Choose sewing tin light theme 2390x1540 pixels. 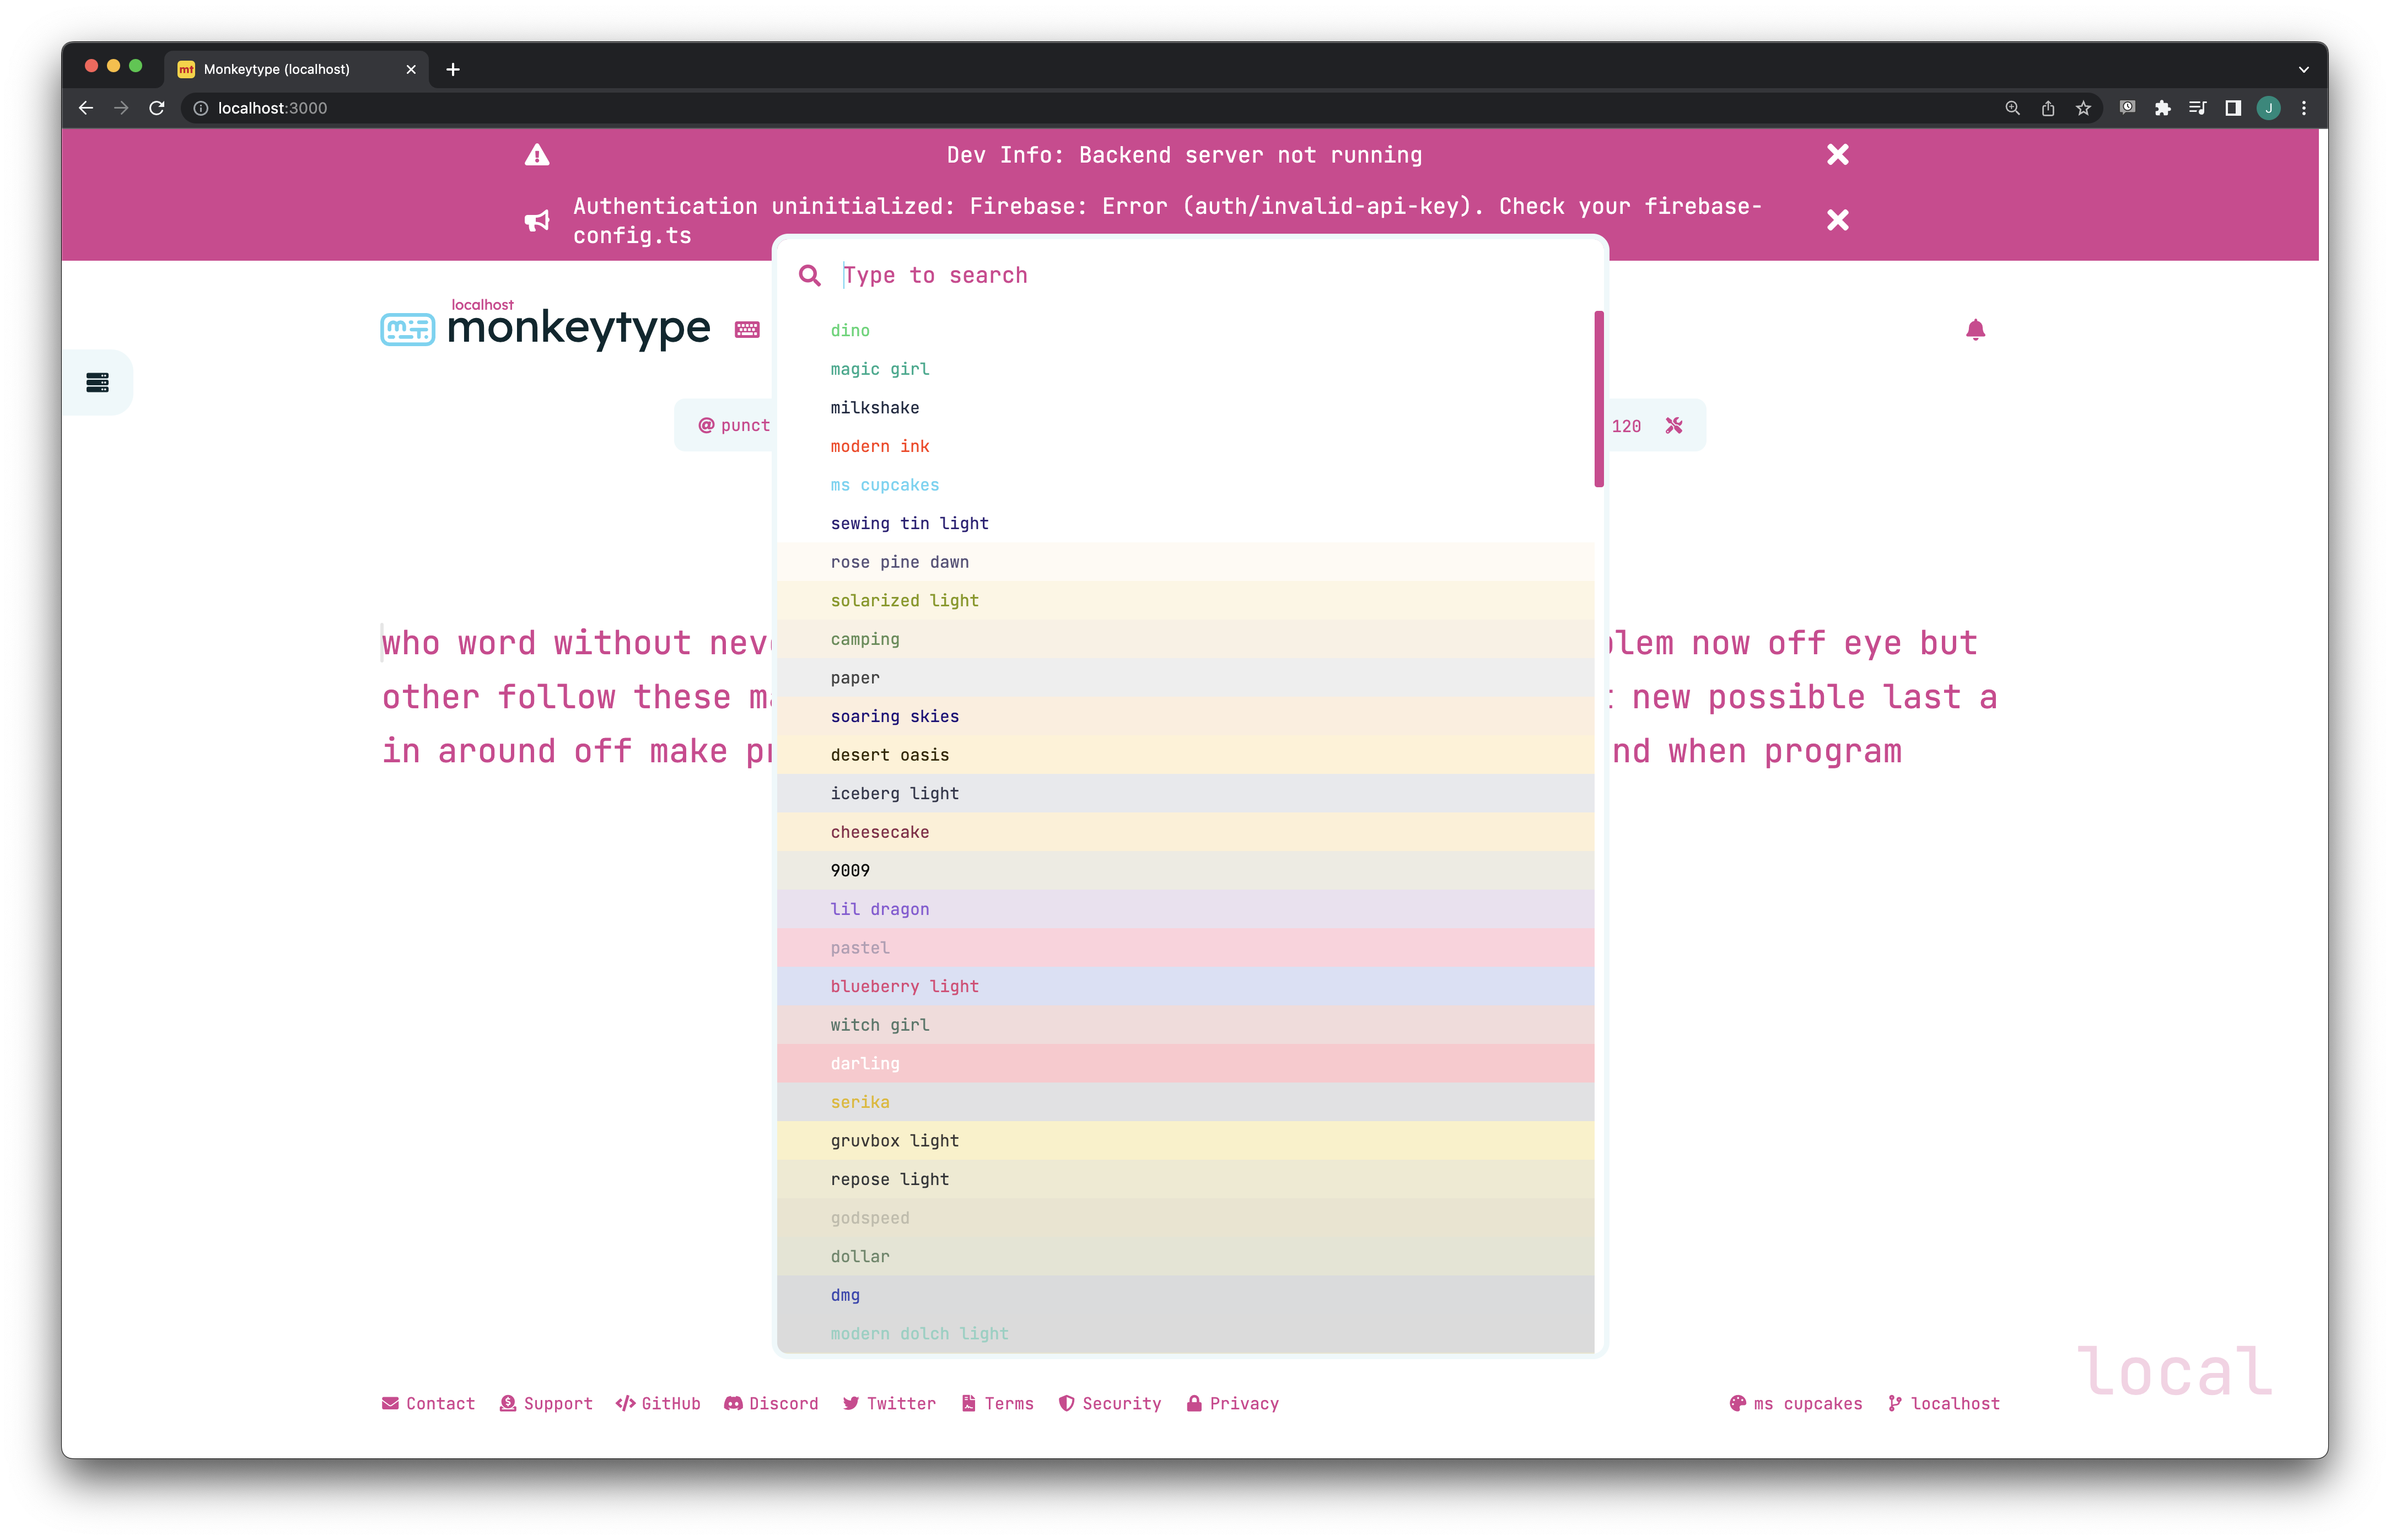point(1186,523)
